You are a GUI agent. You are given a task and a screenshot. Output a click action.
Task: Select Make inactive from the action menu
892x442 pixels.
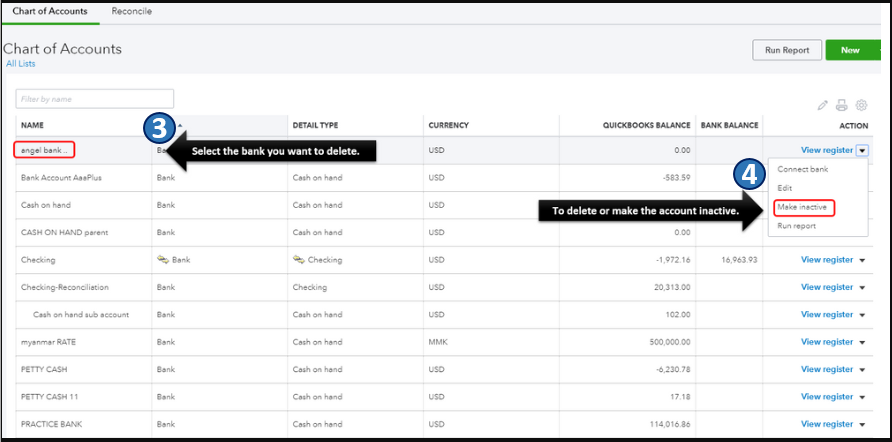click(x=803, y=207)
